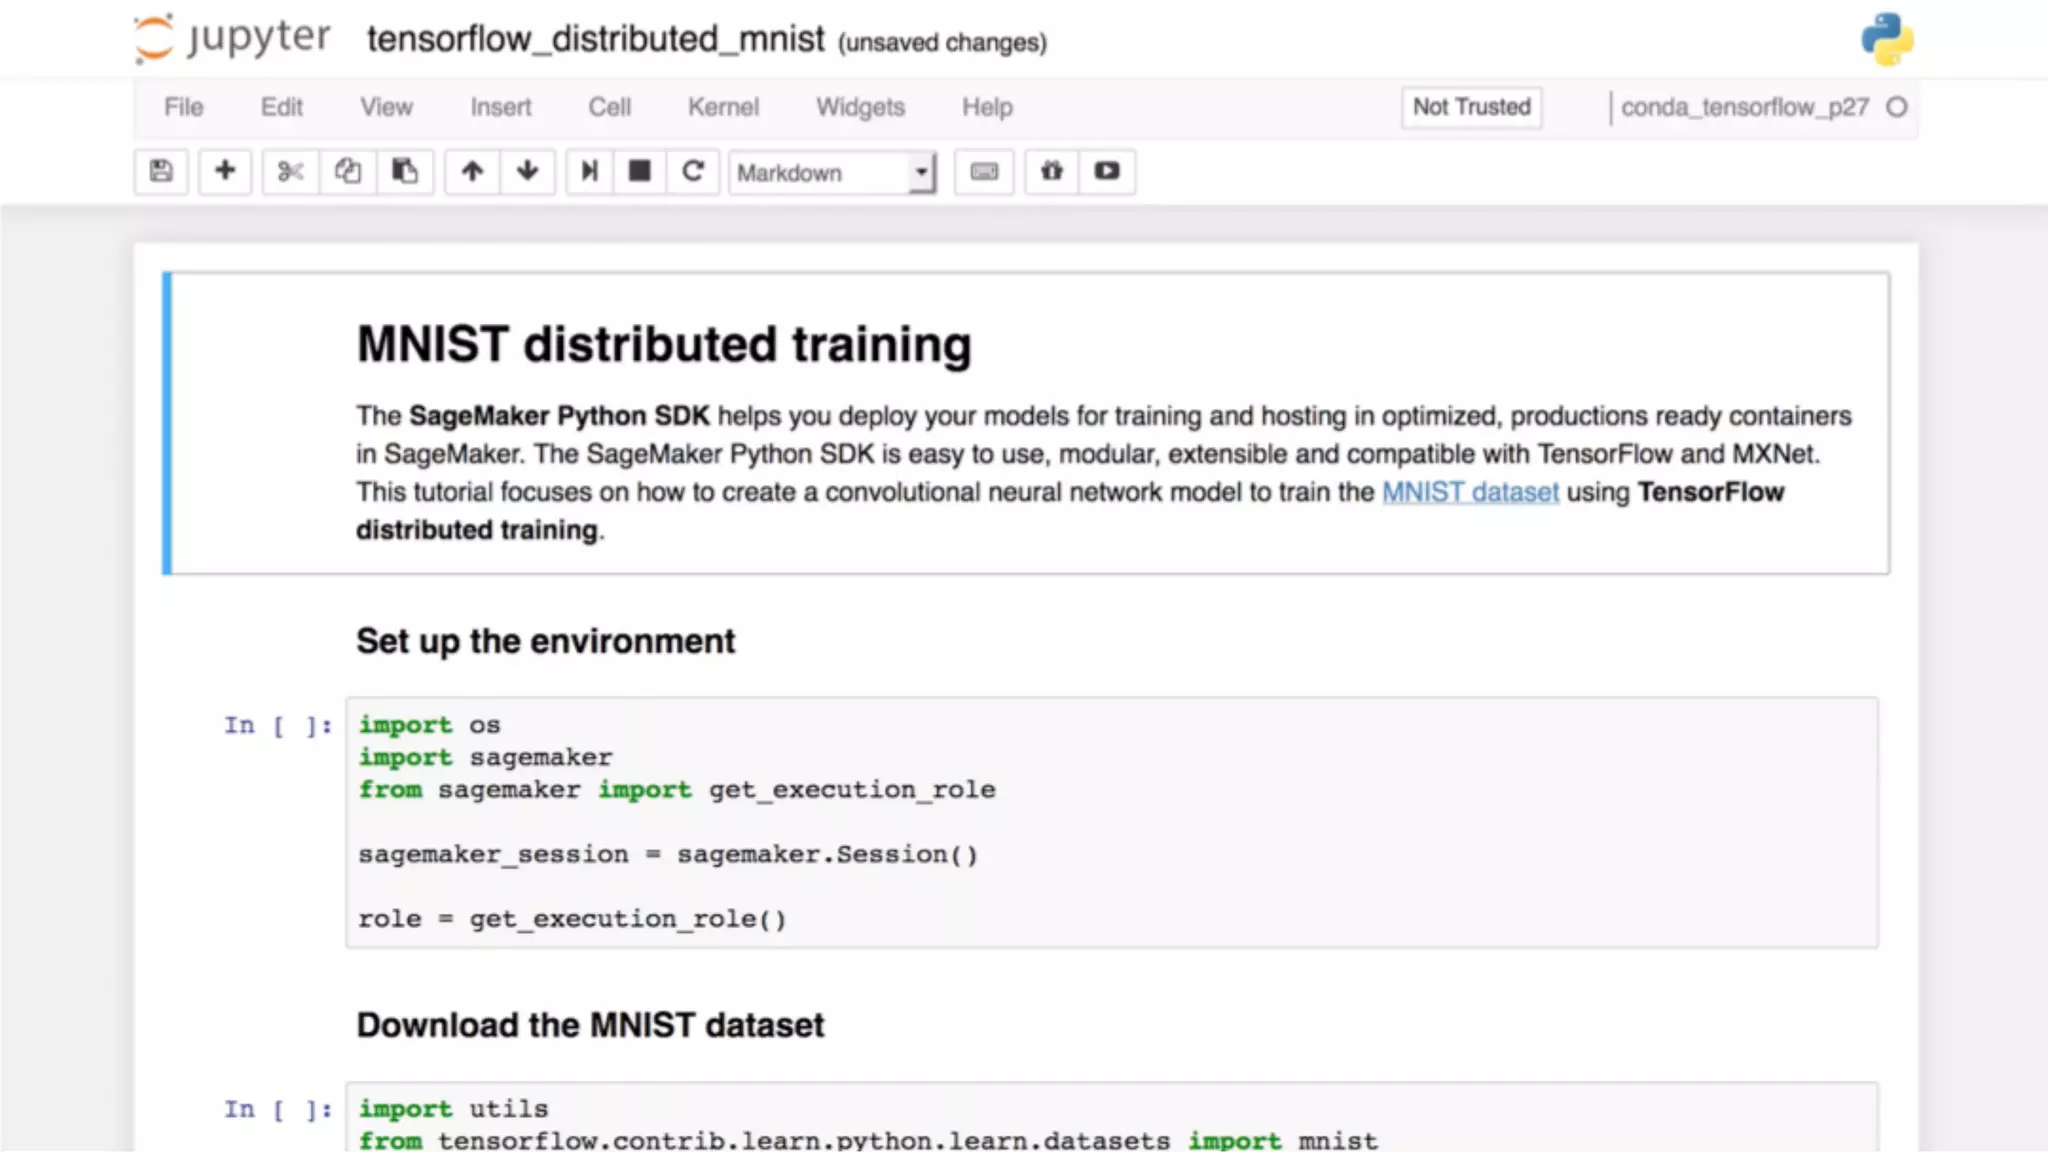This screenshot has height=1152, width=2048.
Task: Open the Kernel menu
Action: [x=723, y=107]
